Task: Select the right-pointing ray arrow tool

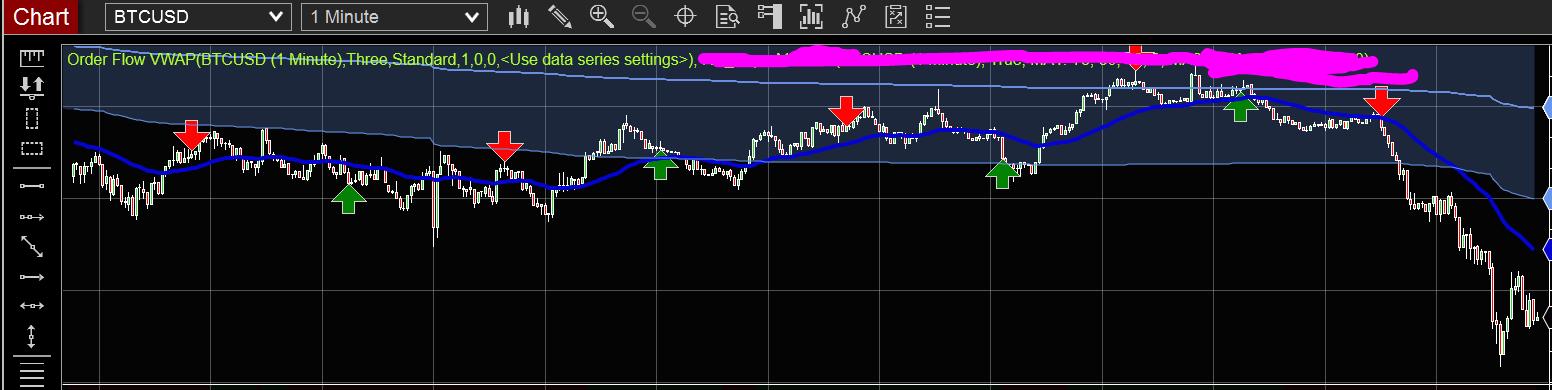Action: pos(32,276)
